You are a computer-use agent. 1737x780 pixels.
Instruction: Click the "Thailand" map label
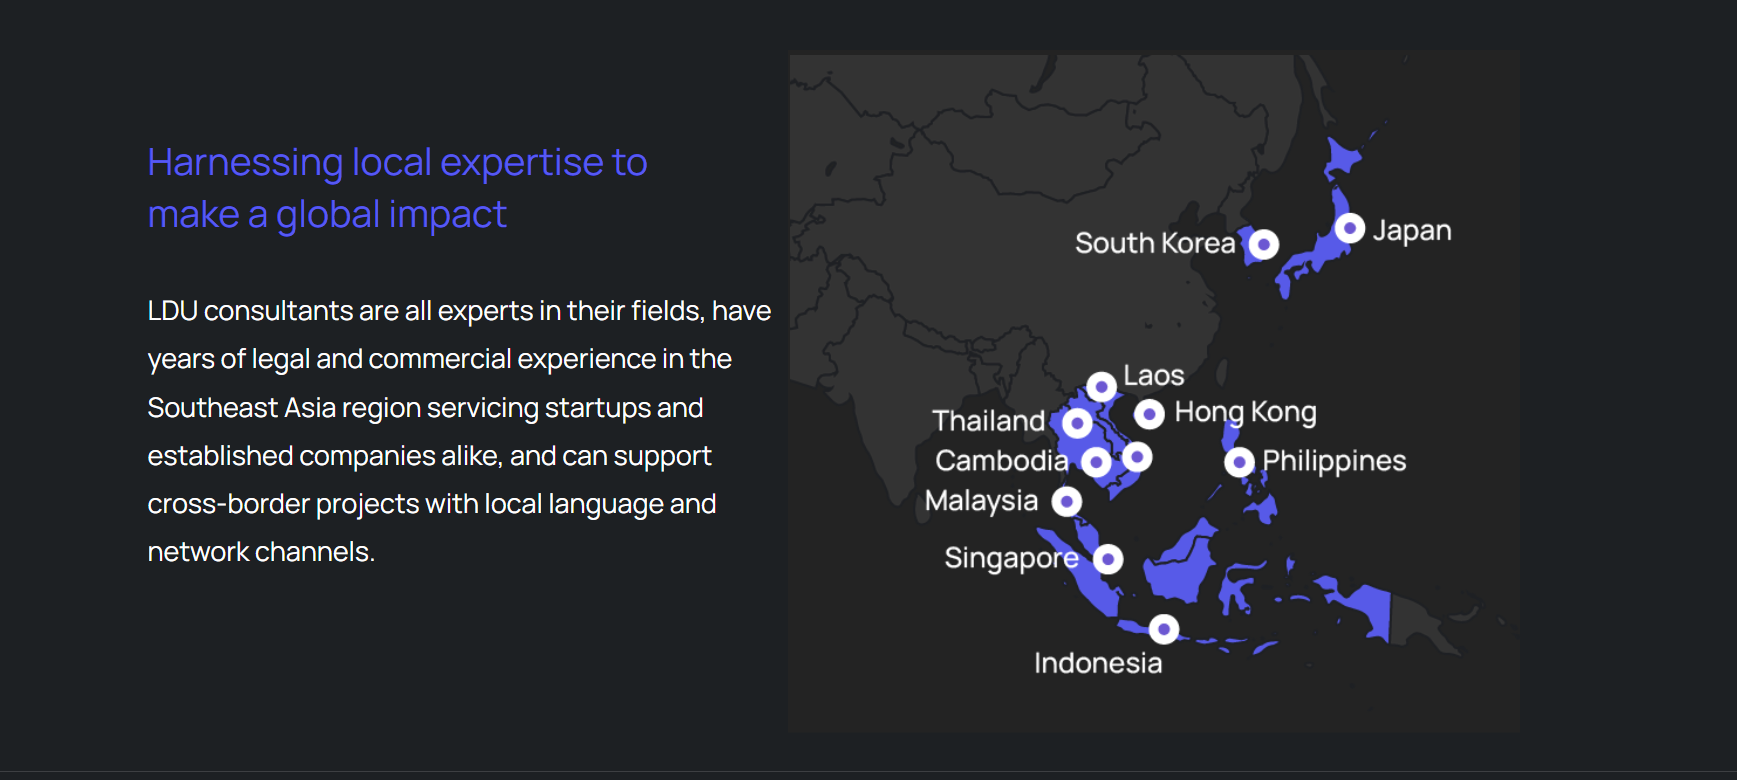click(988, 421)
